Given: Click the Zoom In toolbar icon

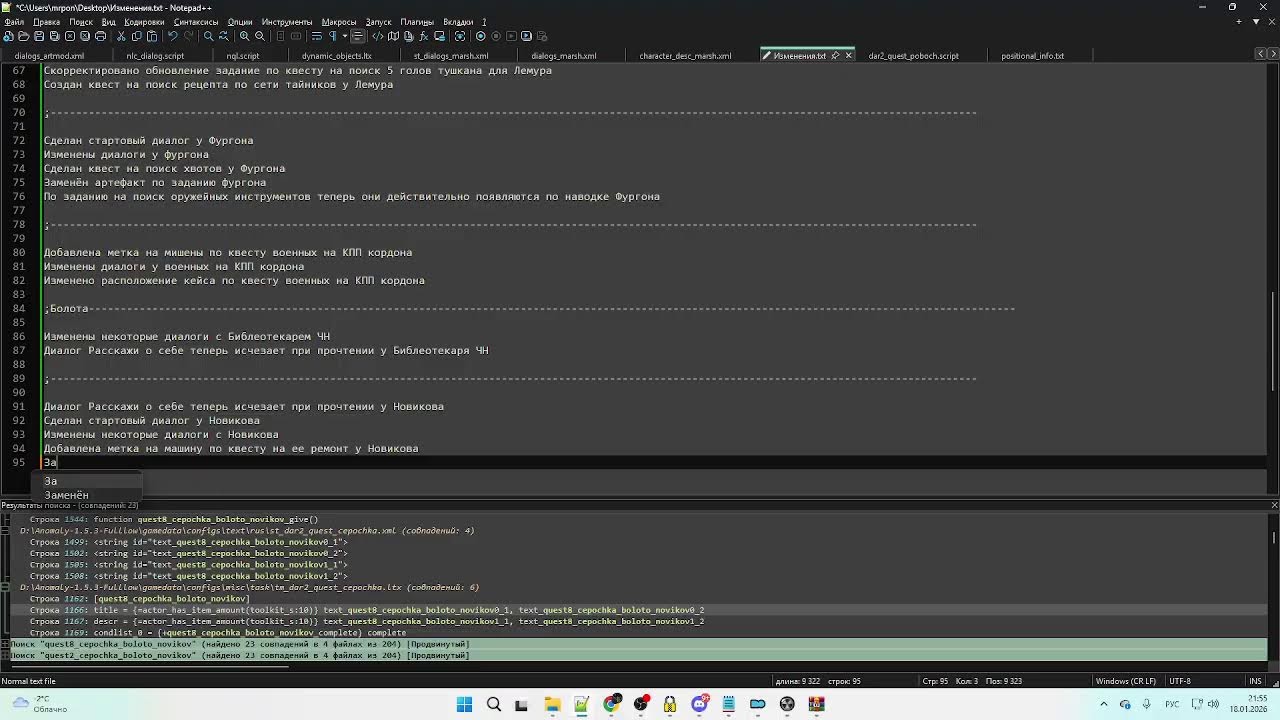Looking at the screenshot, I should tap(244, 36).
